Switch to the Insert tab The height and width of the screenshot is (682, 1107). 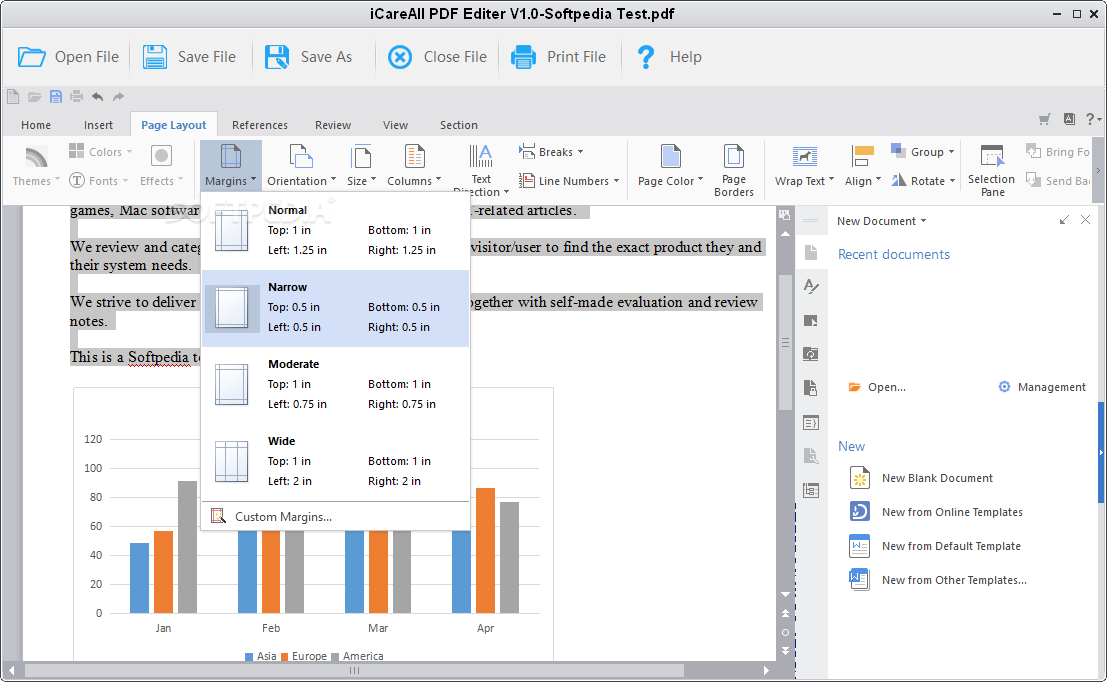[x=98, y=125]
